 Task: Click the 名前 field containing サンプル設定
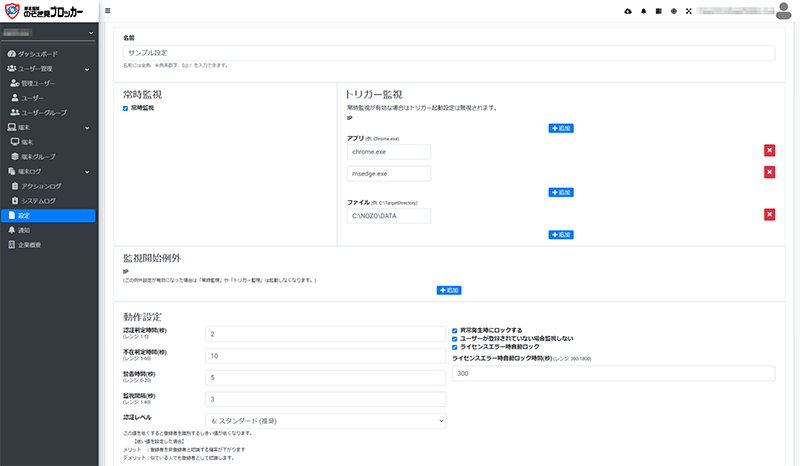[x=449, y=53]
